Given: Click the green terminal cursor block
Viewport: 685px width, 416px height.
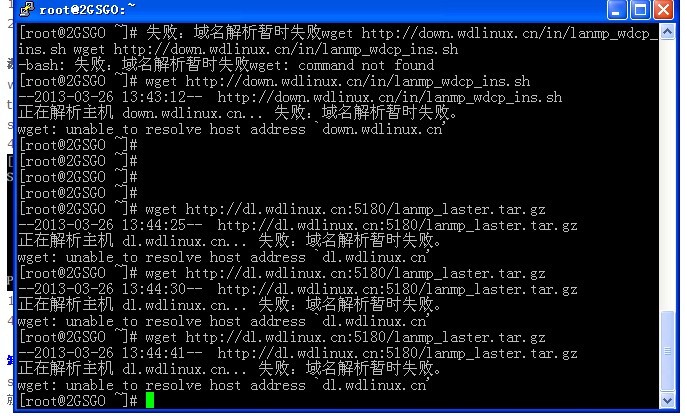Looking at the screenshot, I should coord(150,400).
